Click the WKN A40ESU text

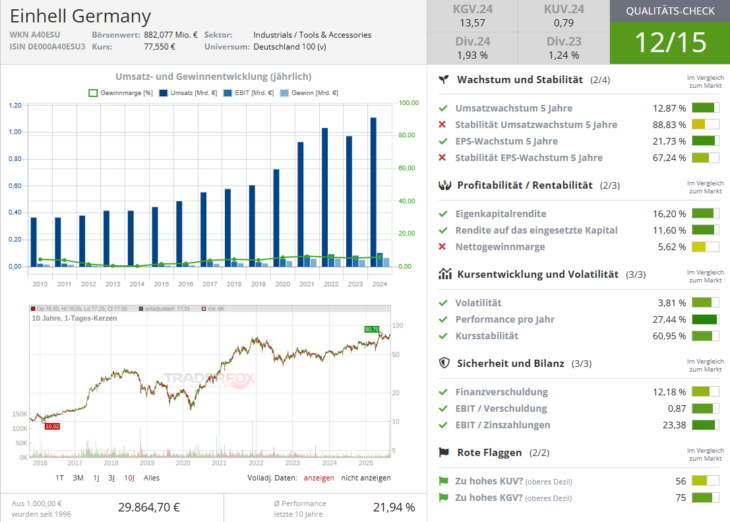(x=35, y=35)
